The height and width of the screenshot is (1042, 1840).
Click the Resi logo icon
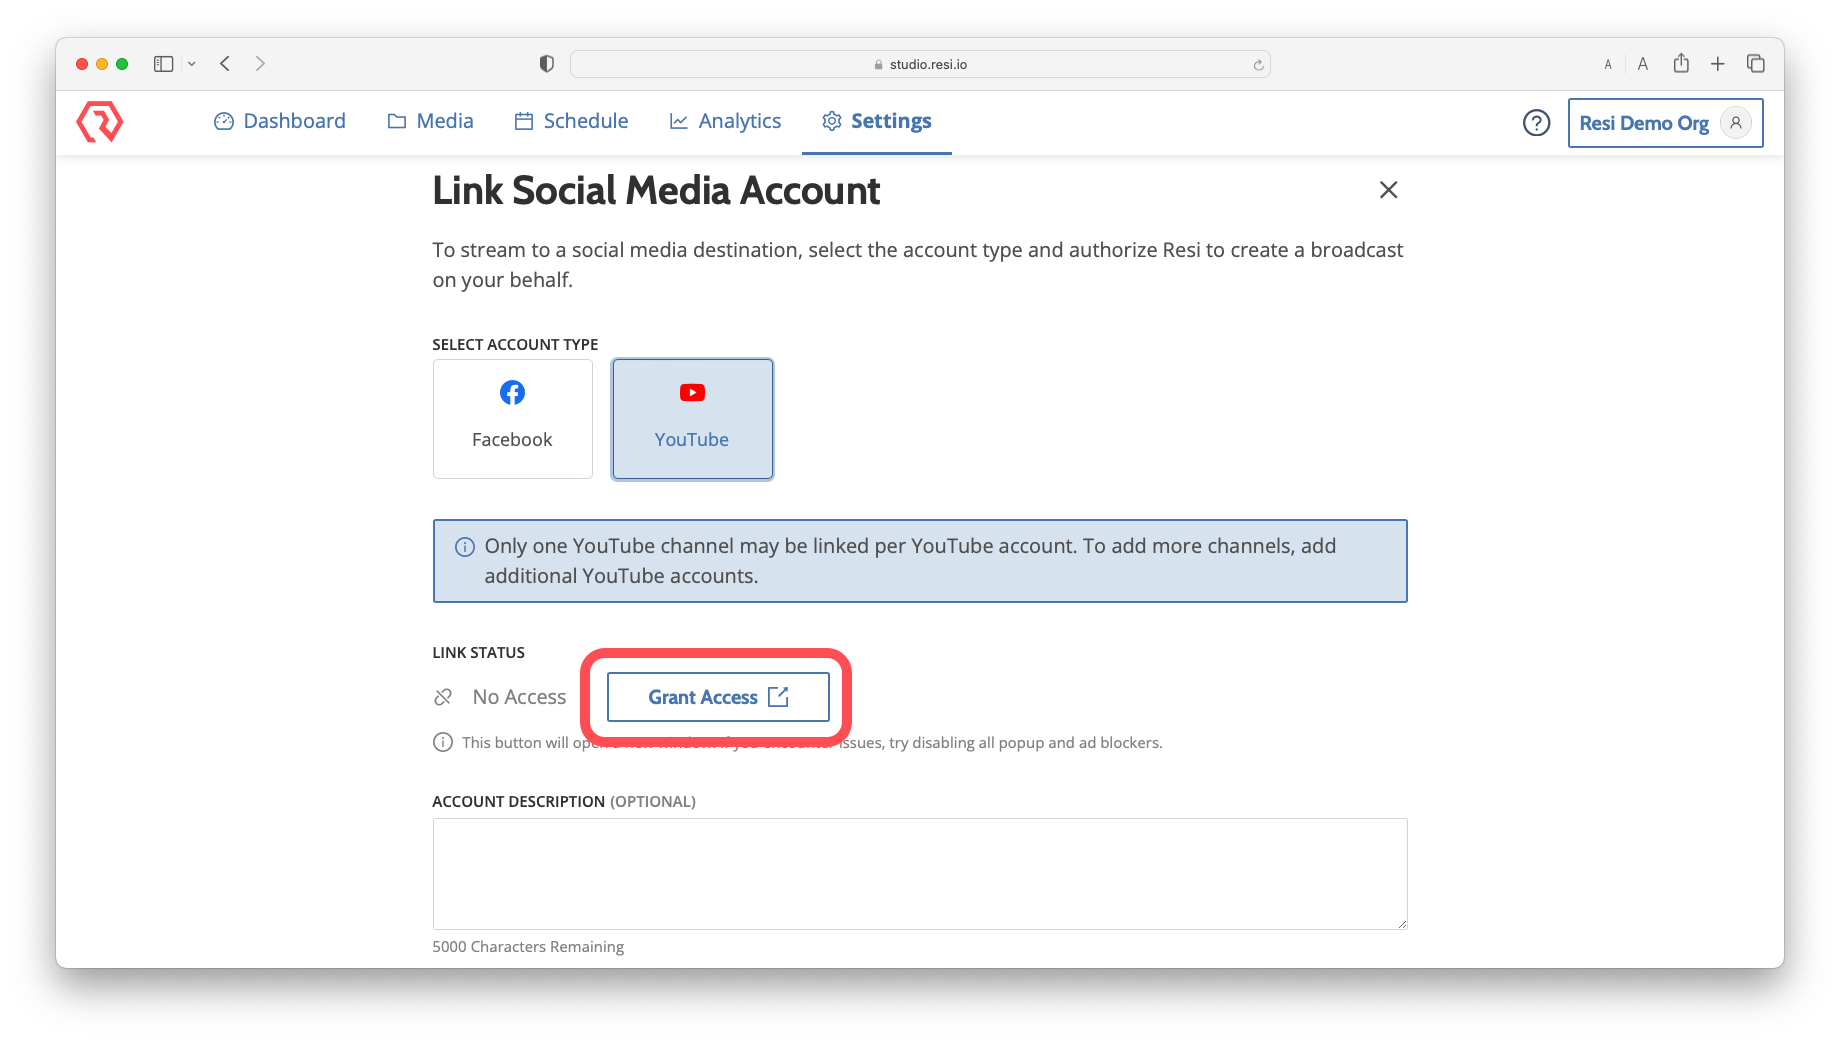coord(100,122)
